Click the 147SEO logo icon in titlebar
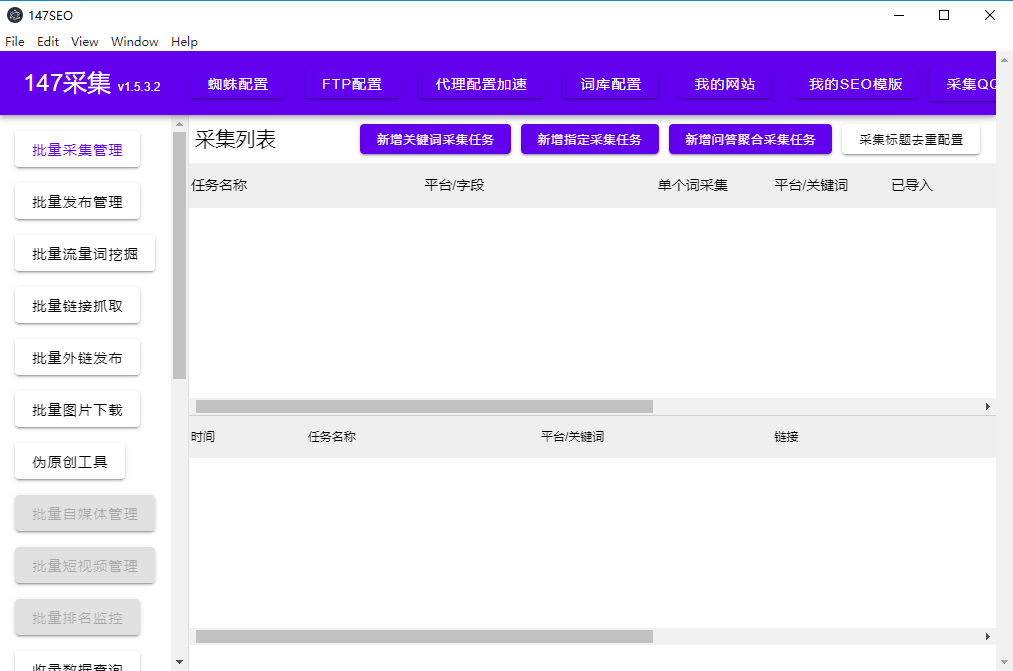1013x671 pixels. (14, 15)
